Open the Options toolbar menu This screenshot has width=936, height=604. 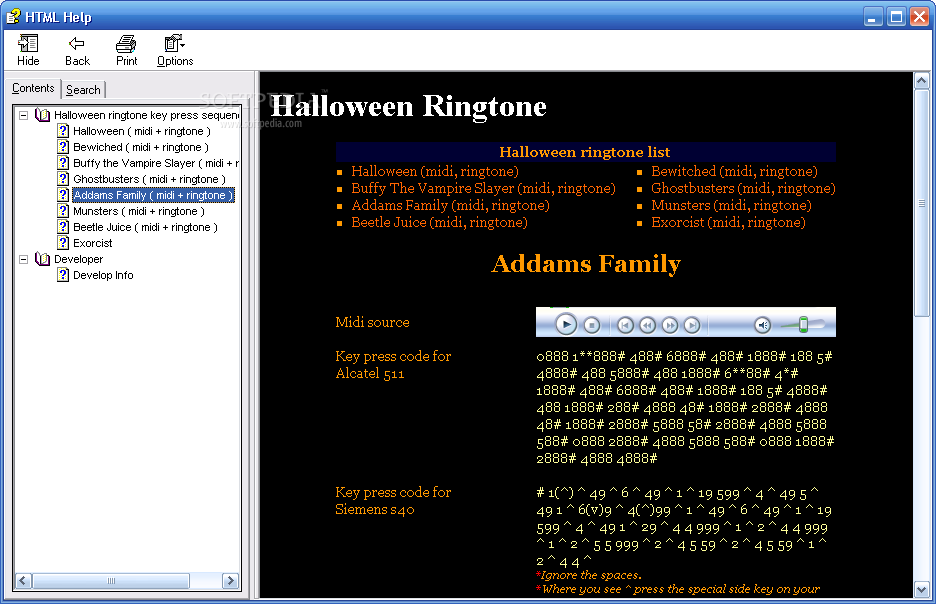(175, 50)
